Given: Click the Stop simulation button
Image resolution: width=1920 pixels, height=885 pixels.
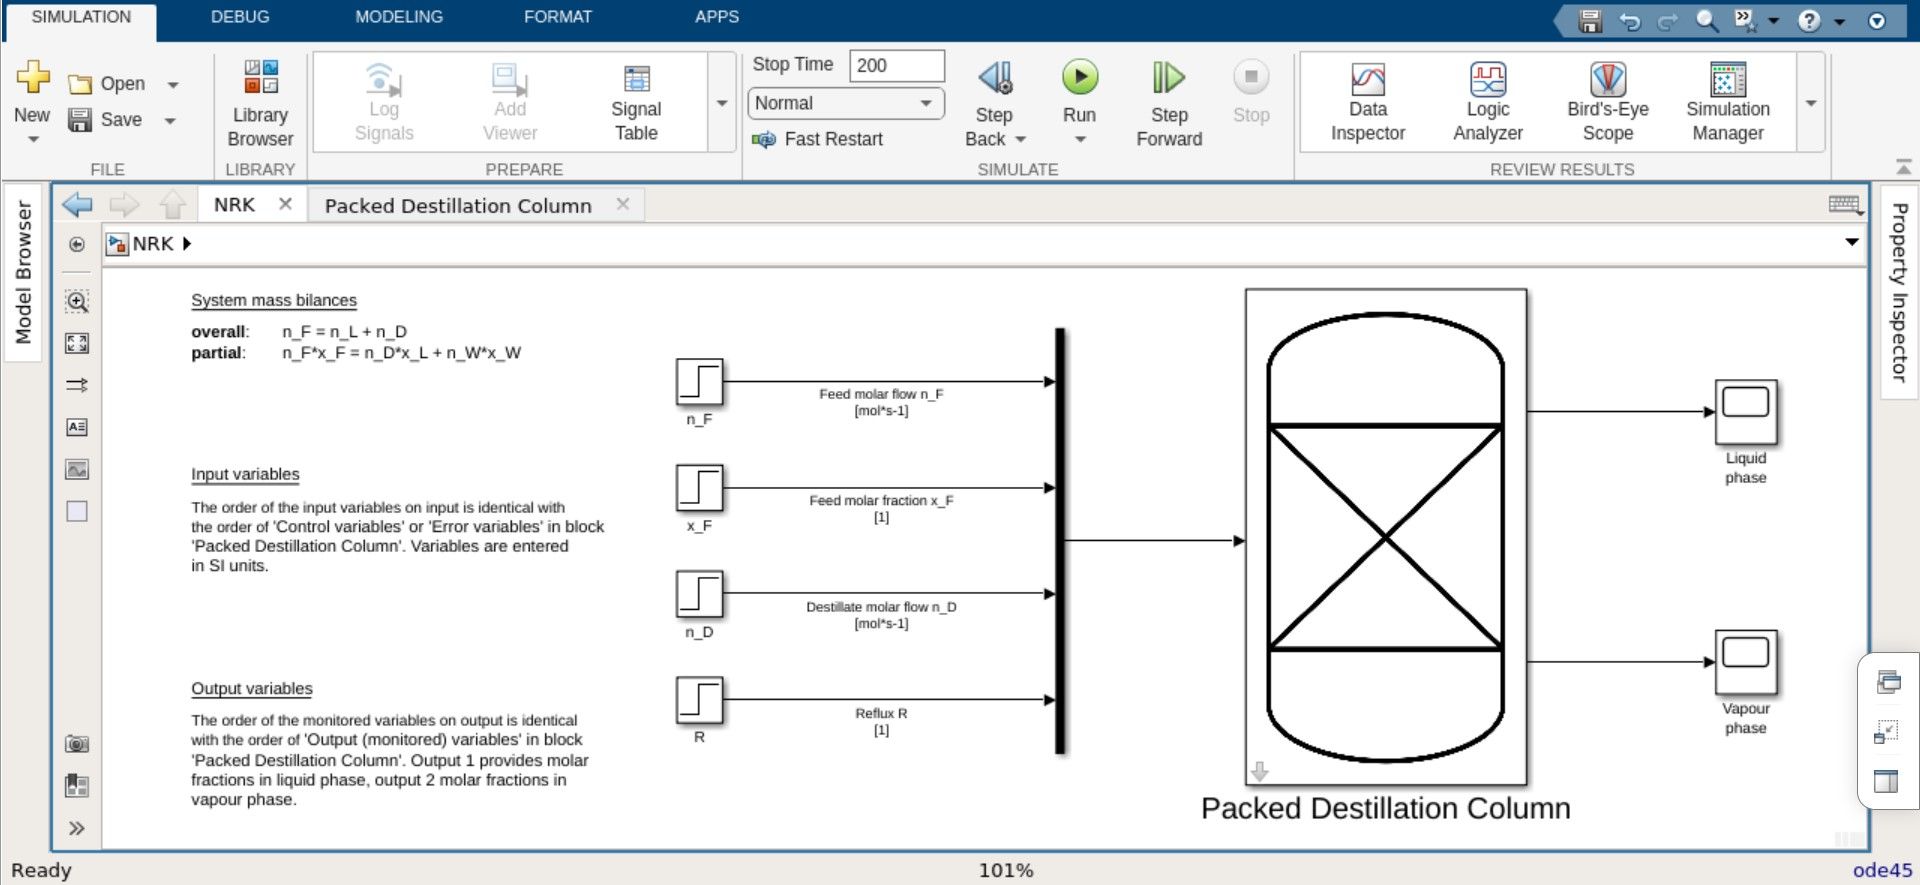Looking at the screenshot, I should [1251, 90].
